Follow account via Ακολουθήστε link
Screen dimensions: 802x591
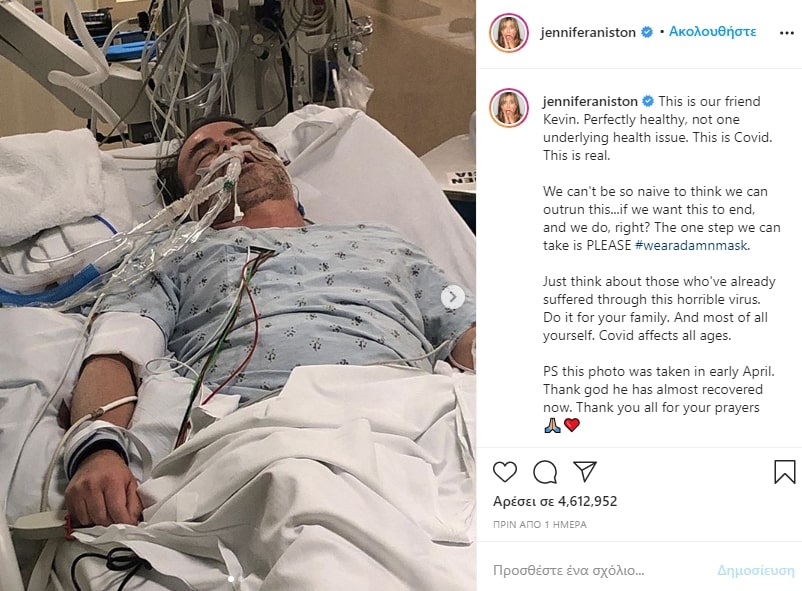712,32
